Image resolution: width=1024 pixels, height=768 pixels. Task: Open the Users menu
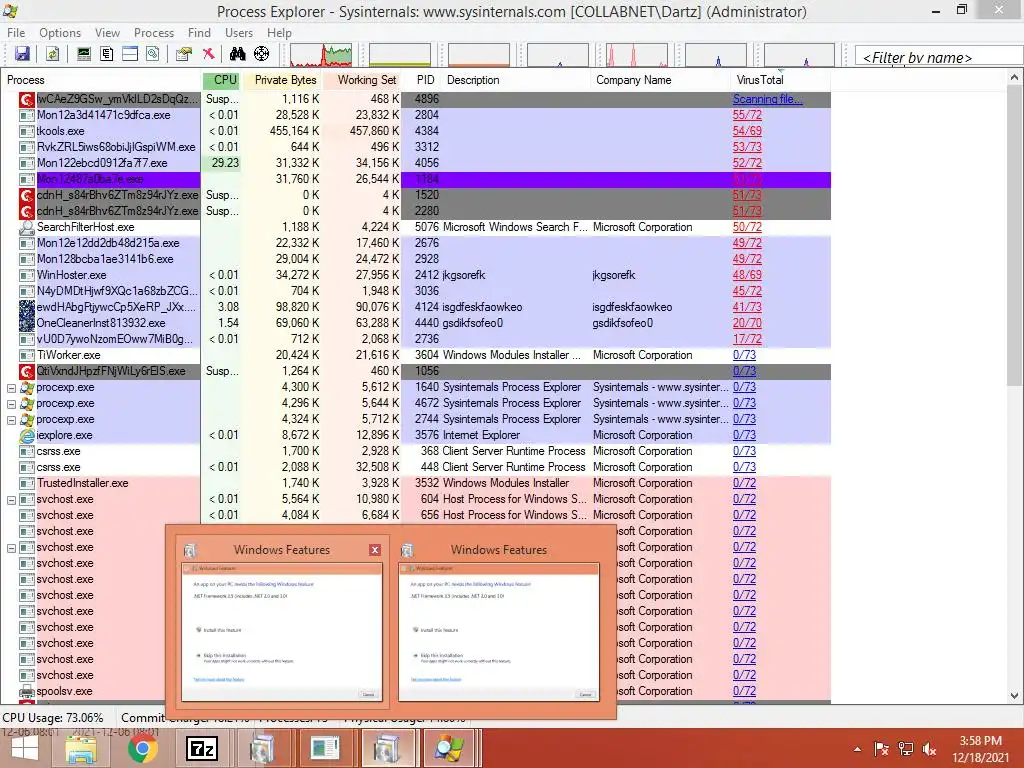239,33
